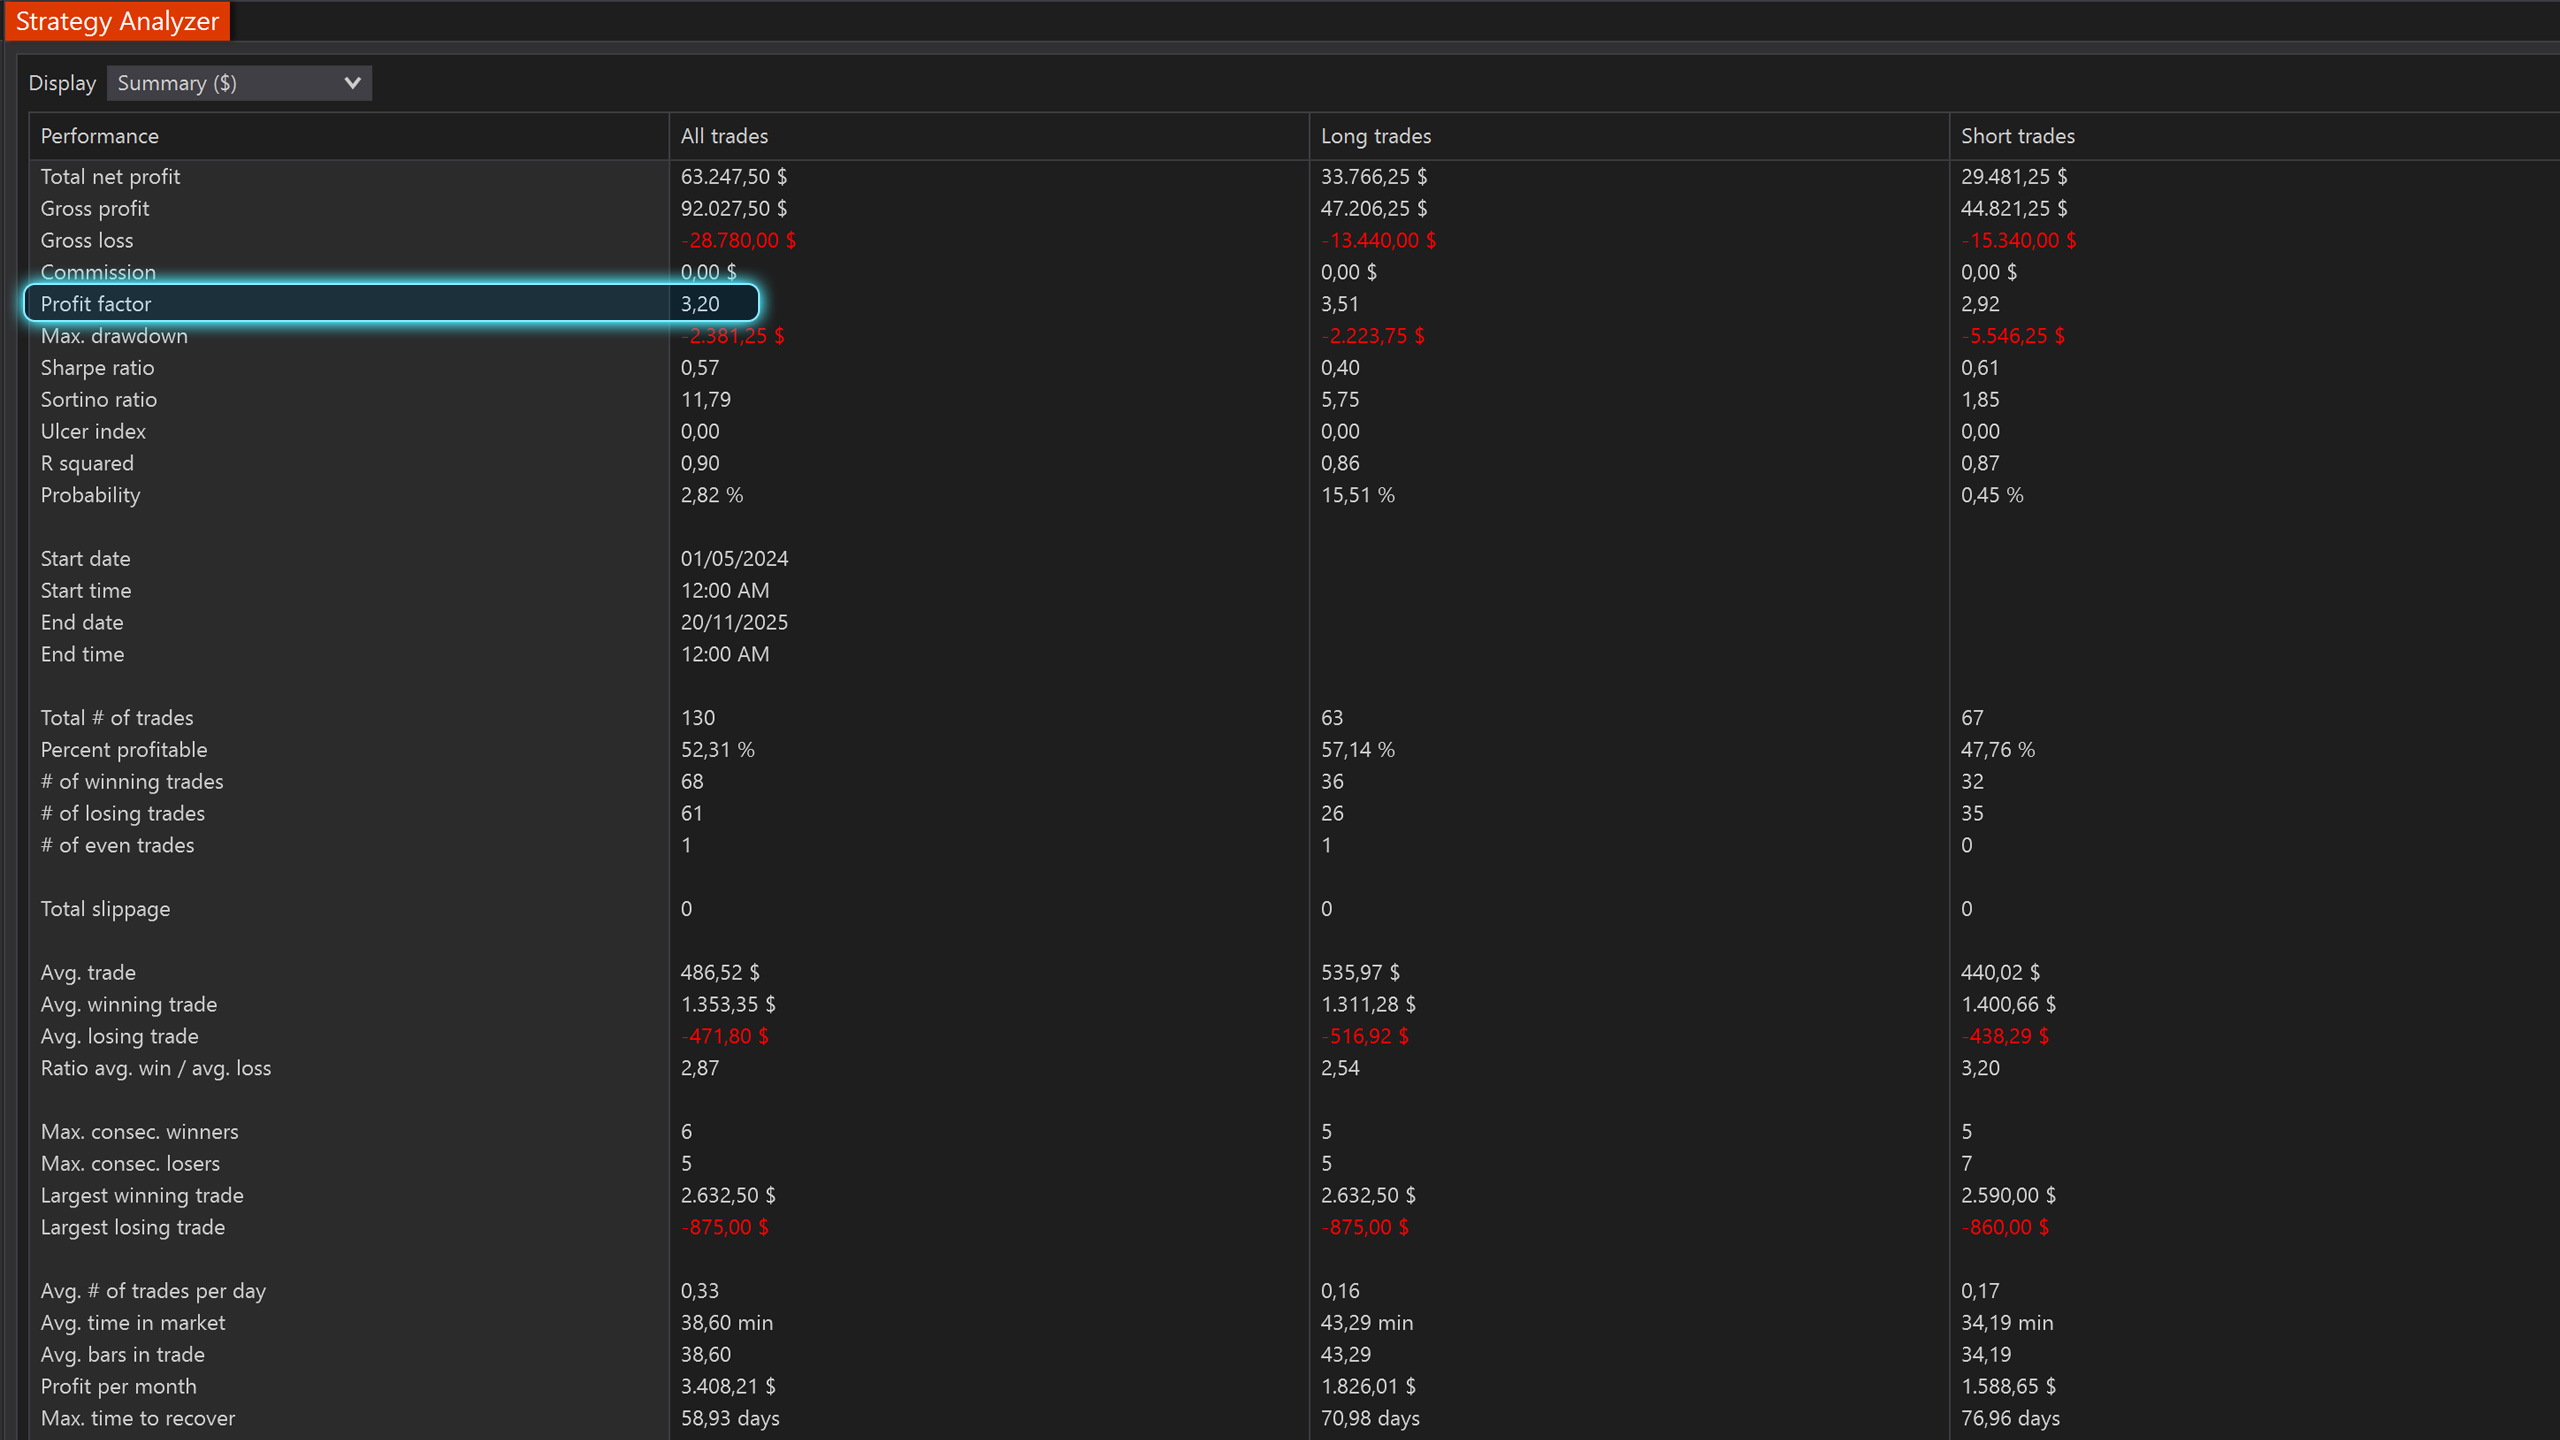This screenshot has width=2560, height=1440.
Task: Click the Long trades column header
Action: 1375,136
